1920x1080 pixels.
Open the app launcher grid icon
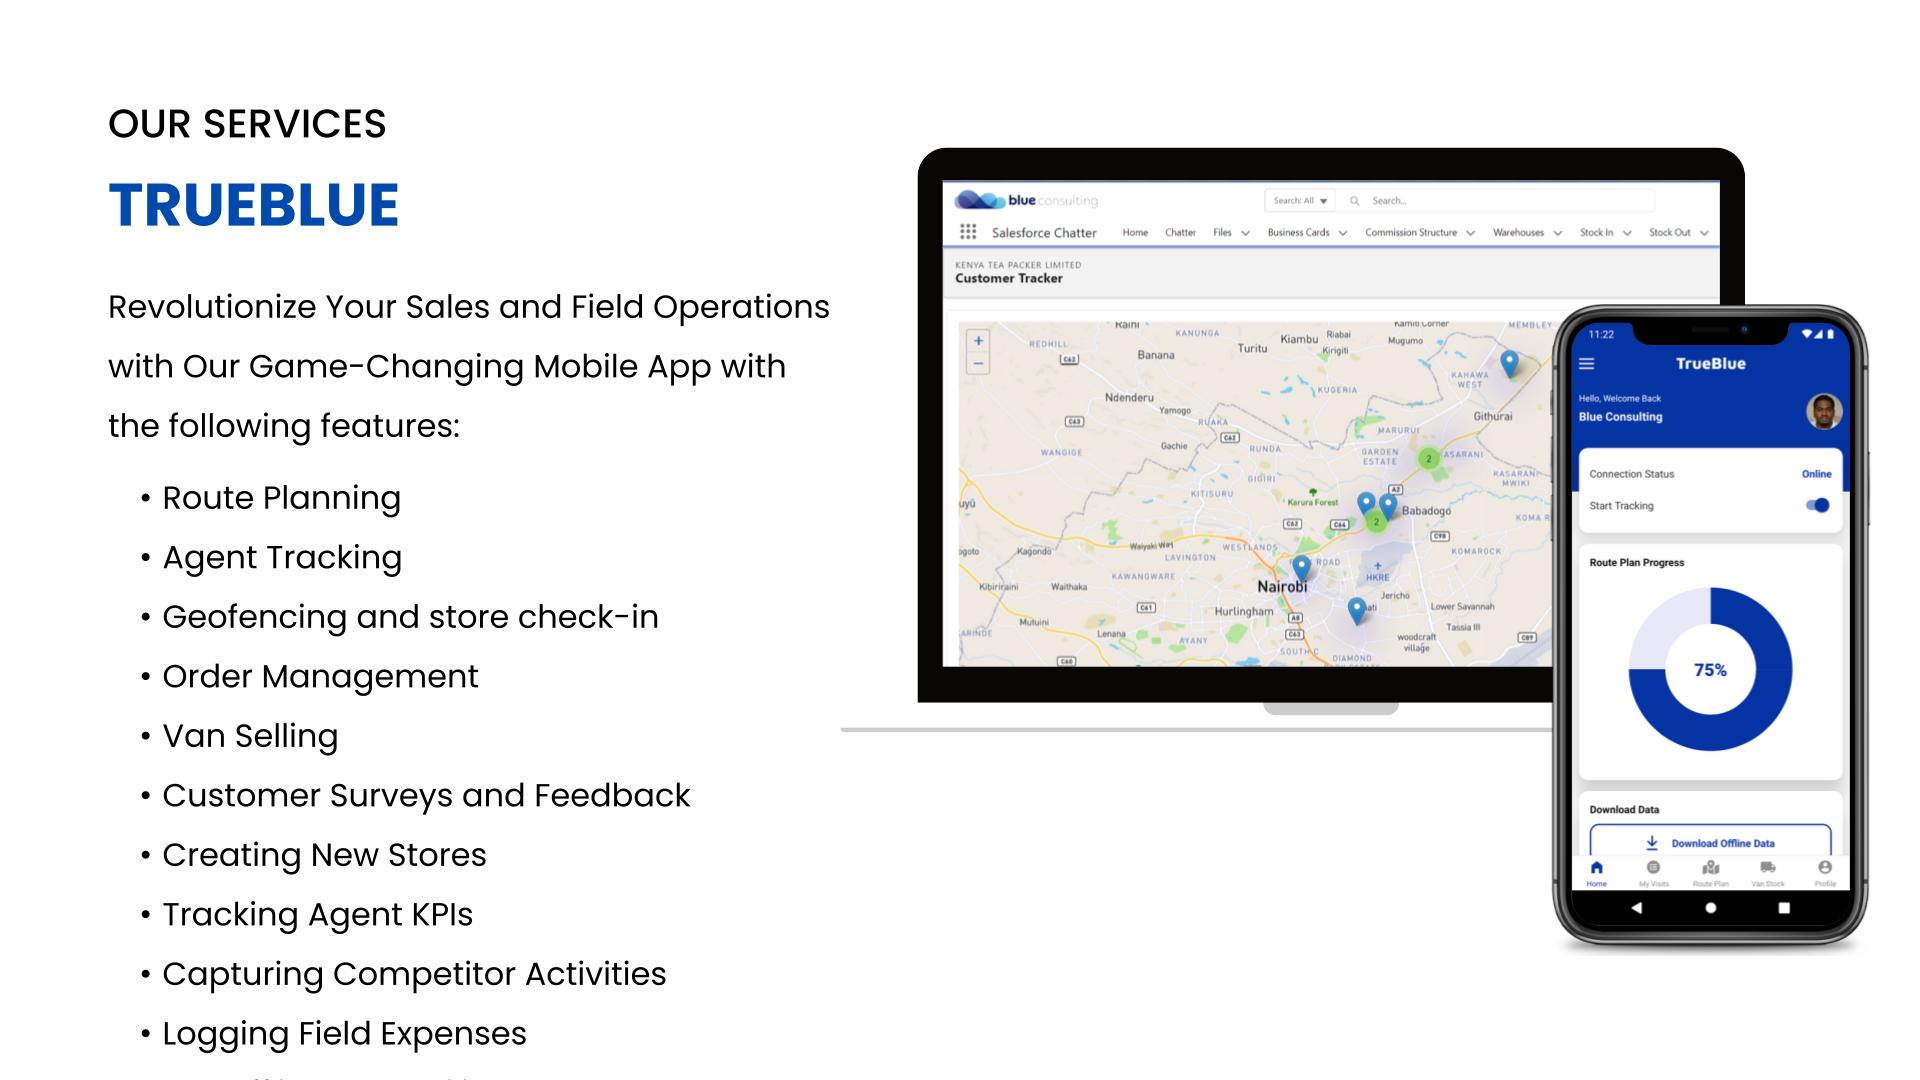(x=967, y=232)
